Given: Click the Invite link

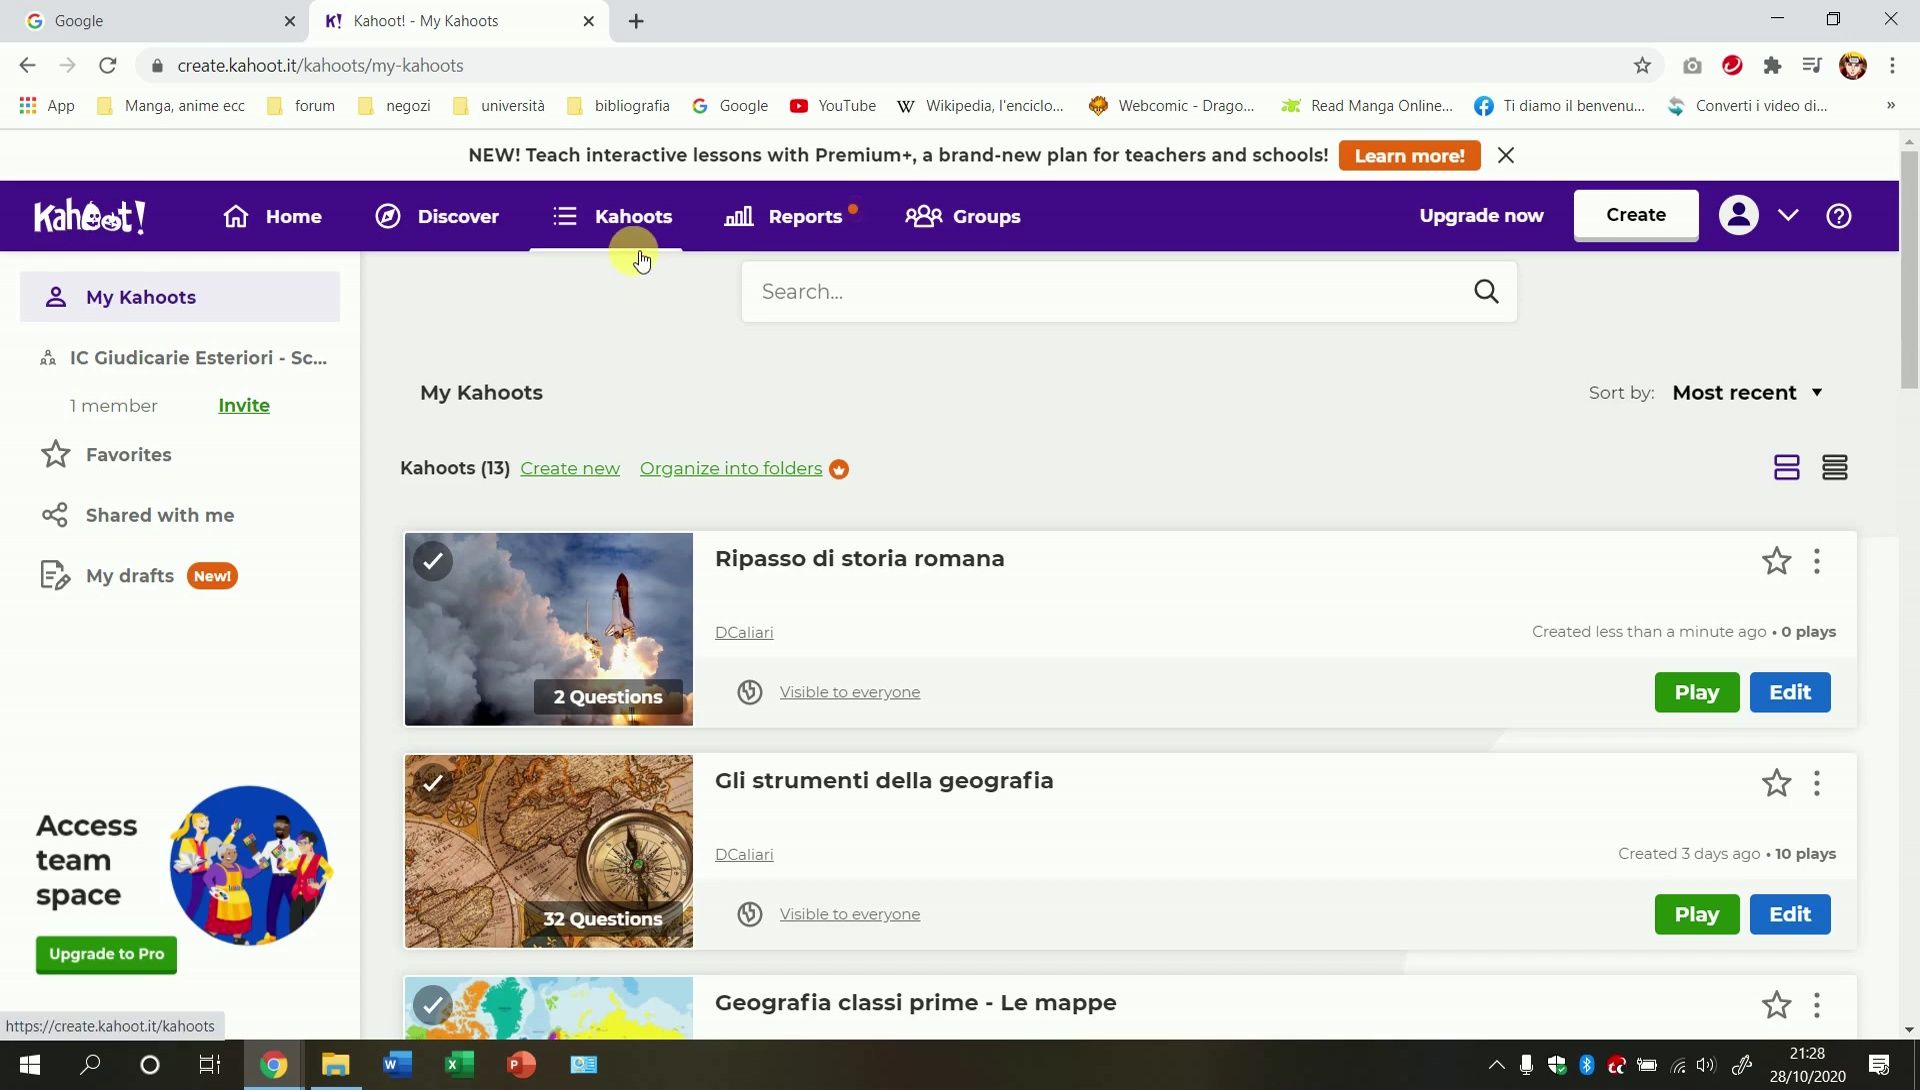Looking at the screenshot, I should pos(244,406).
